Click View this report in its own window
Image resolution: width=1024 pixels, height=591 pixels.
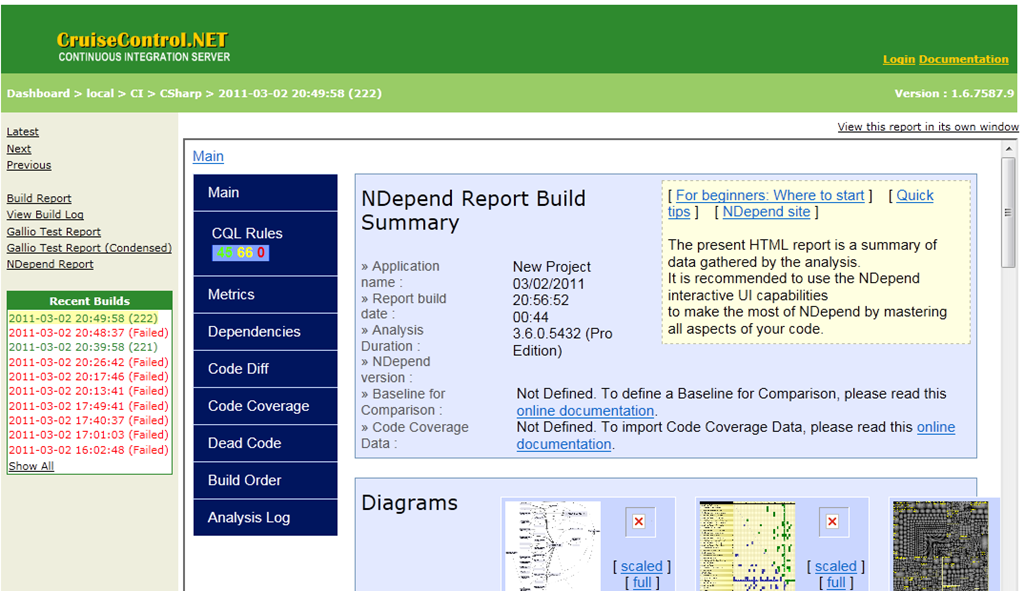click(928, 127)
